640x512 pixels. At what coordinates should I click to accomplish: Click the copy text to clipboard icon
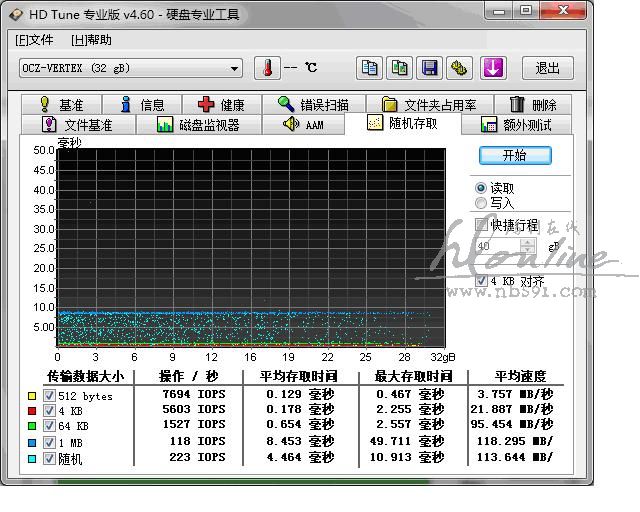370,68
